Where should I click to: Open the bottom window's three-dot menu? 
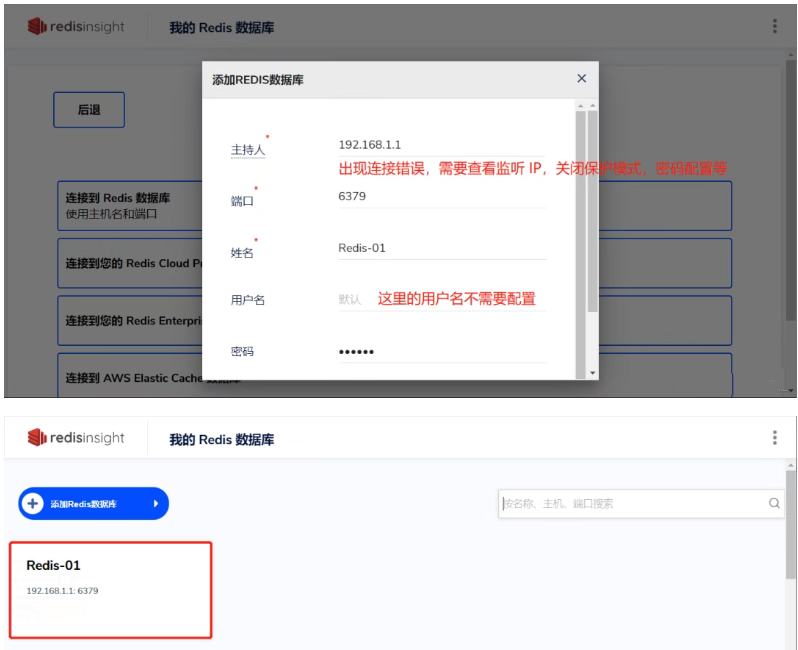pyautogui.click(x=775, y=437)
